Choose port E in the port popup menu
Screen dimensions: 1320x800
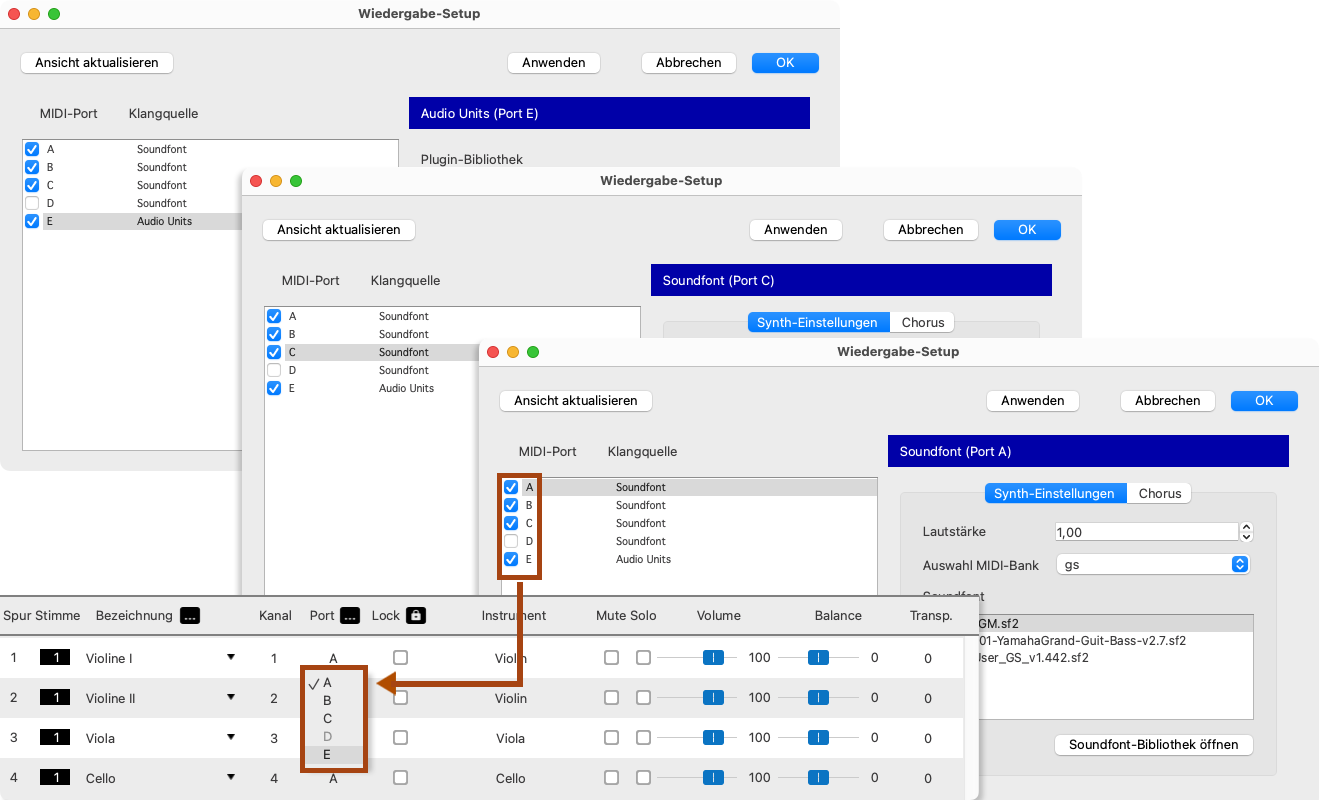pos(327,755)
